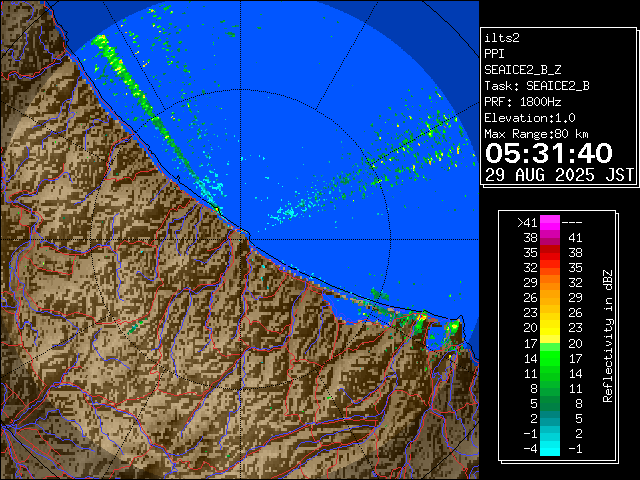The image size is (640, 480).
Task: Click the PRF: 1800Hz text
Action: click(x=523, y=102)
